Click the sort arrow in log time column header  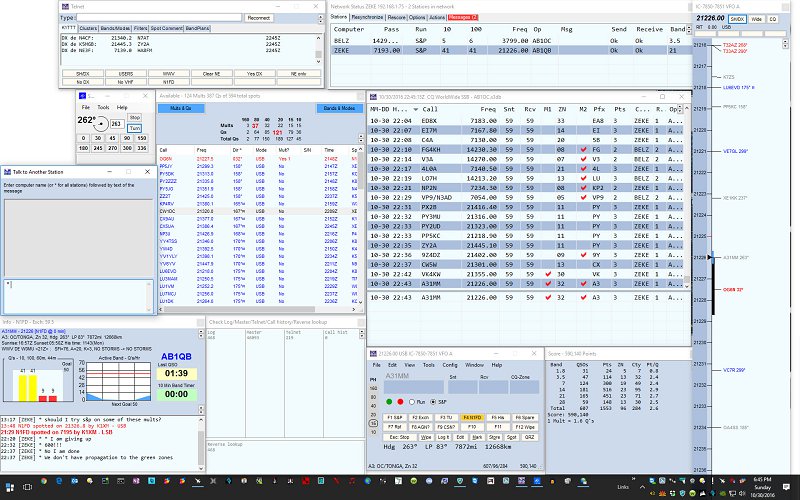point(416,109)
